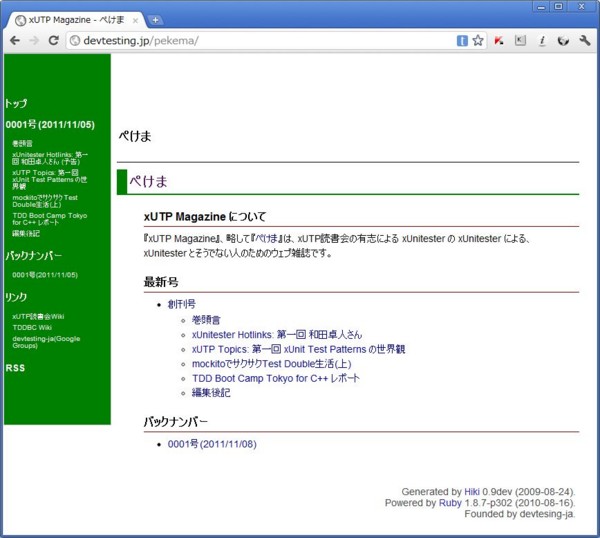Click the sidebar リンク heading
The image size is (600, 538).
[16, 297]
